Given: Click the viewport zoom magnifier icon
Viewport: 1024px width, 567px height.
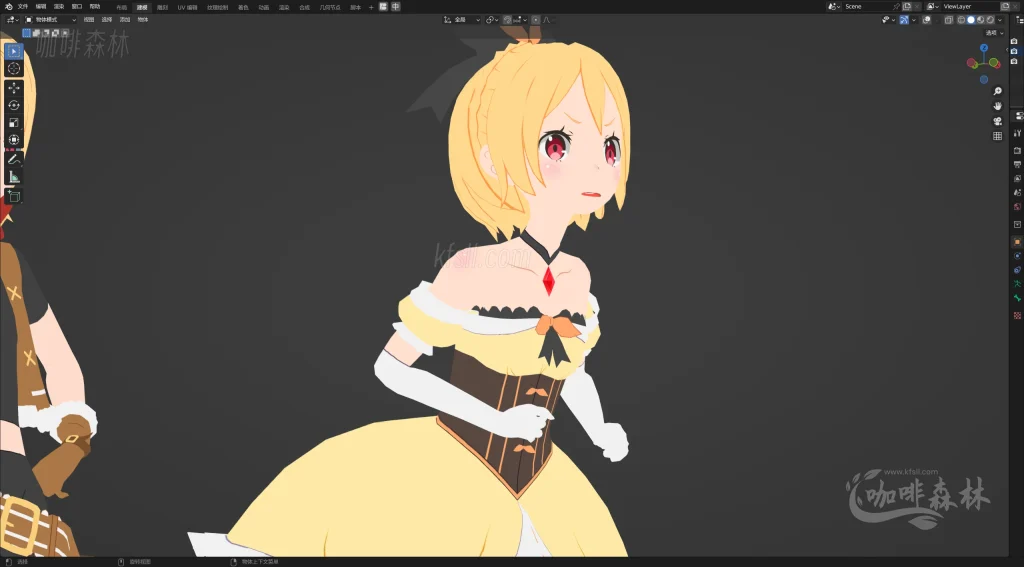Looking at the screenshot, I should click(997, 91).
